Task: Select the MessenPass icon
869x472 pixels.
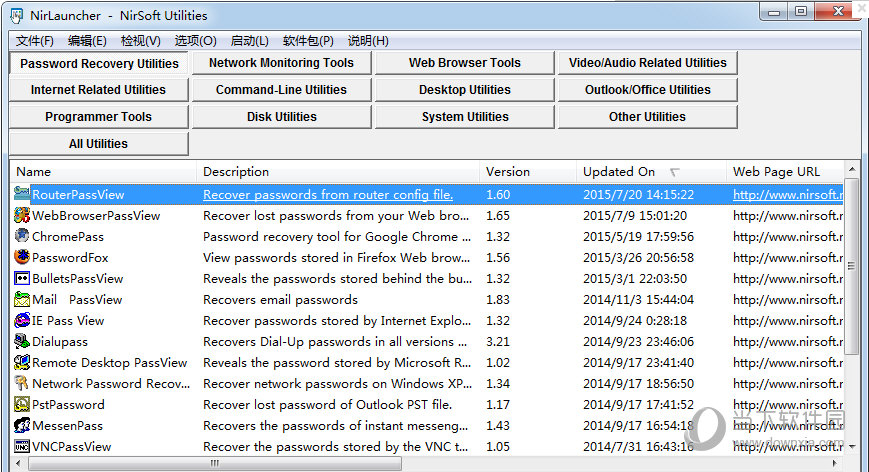Action: click(x=22, y=425)
